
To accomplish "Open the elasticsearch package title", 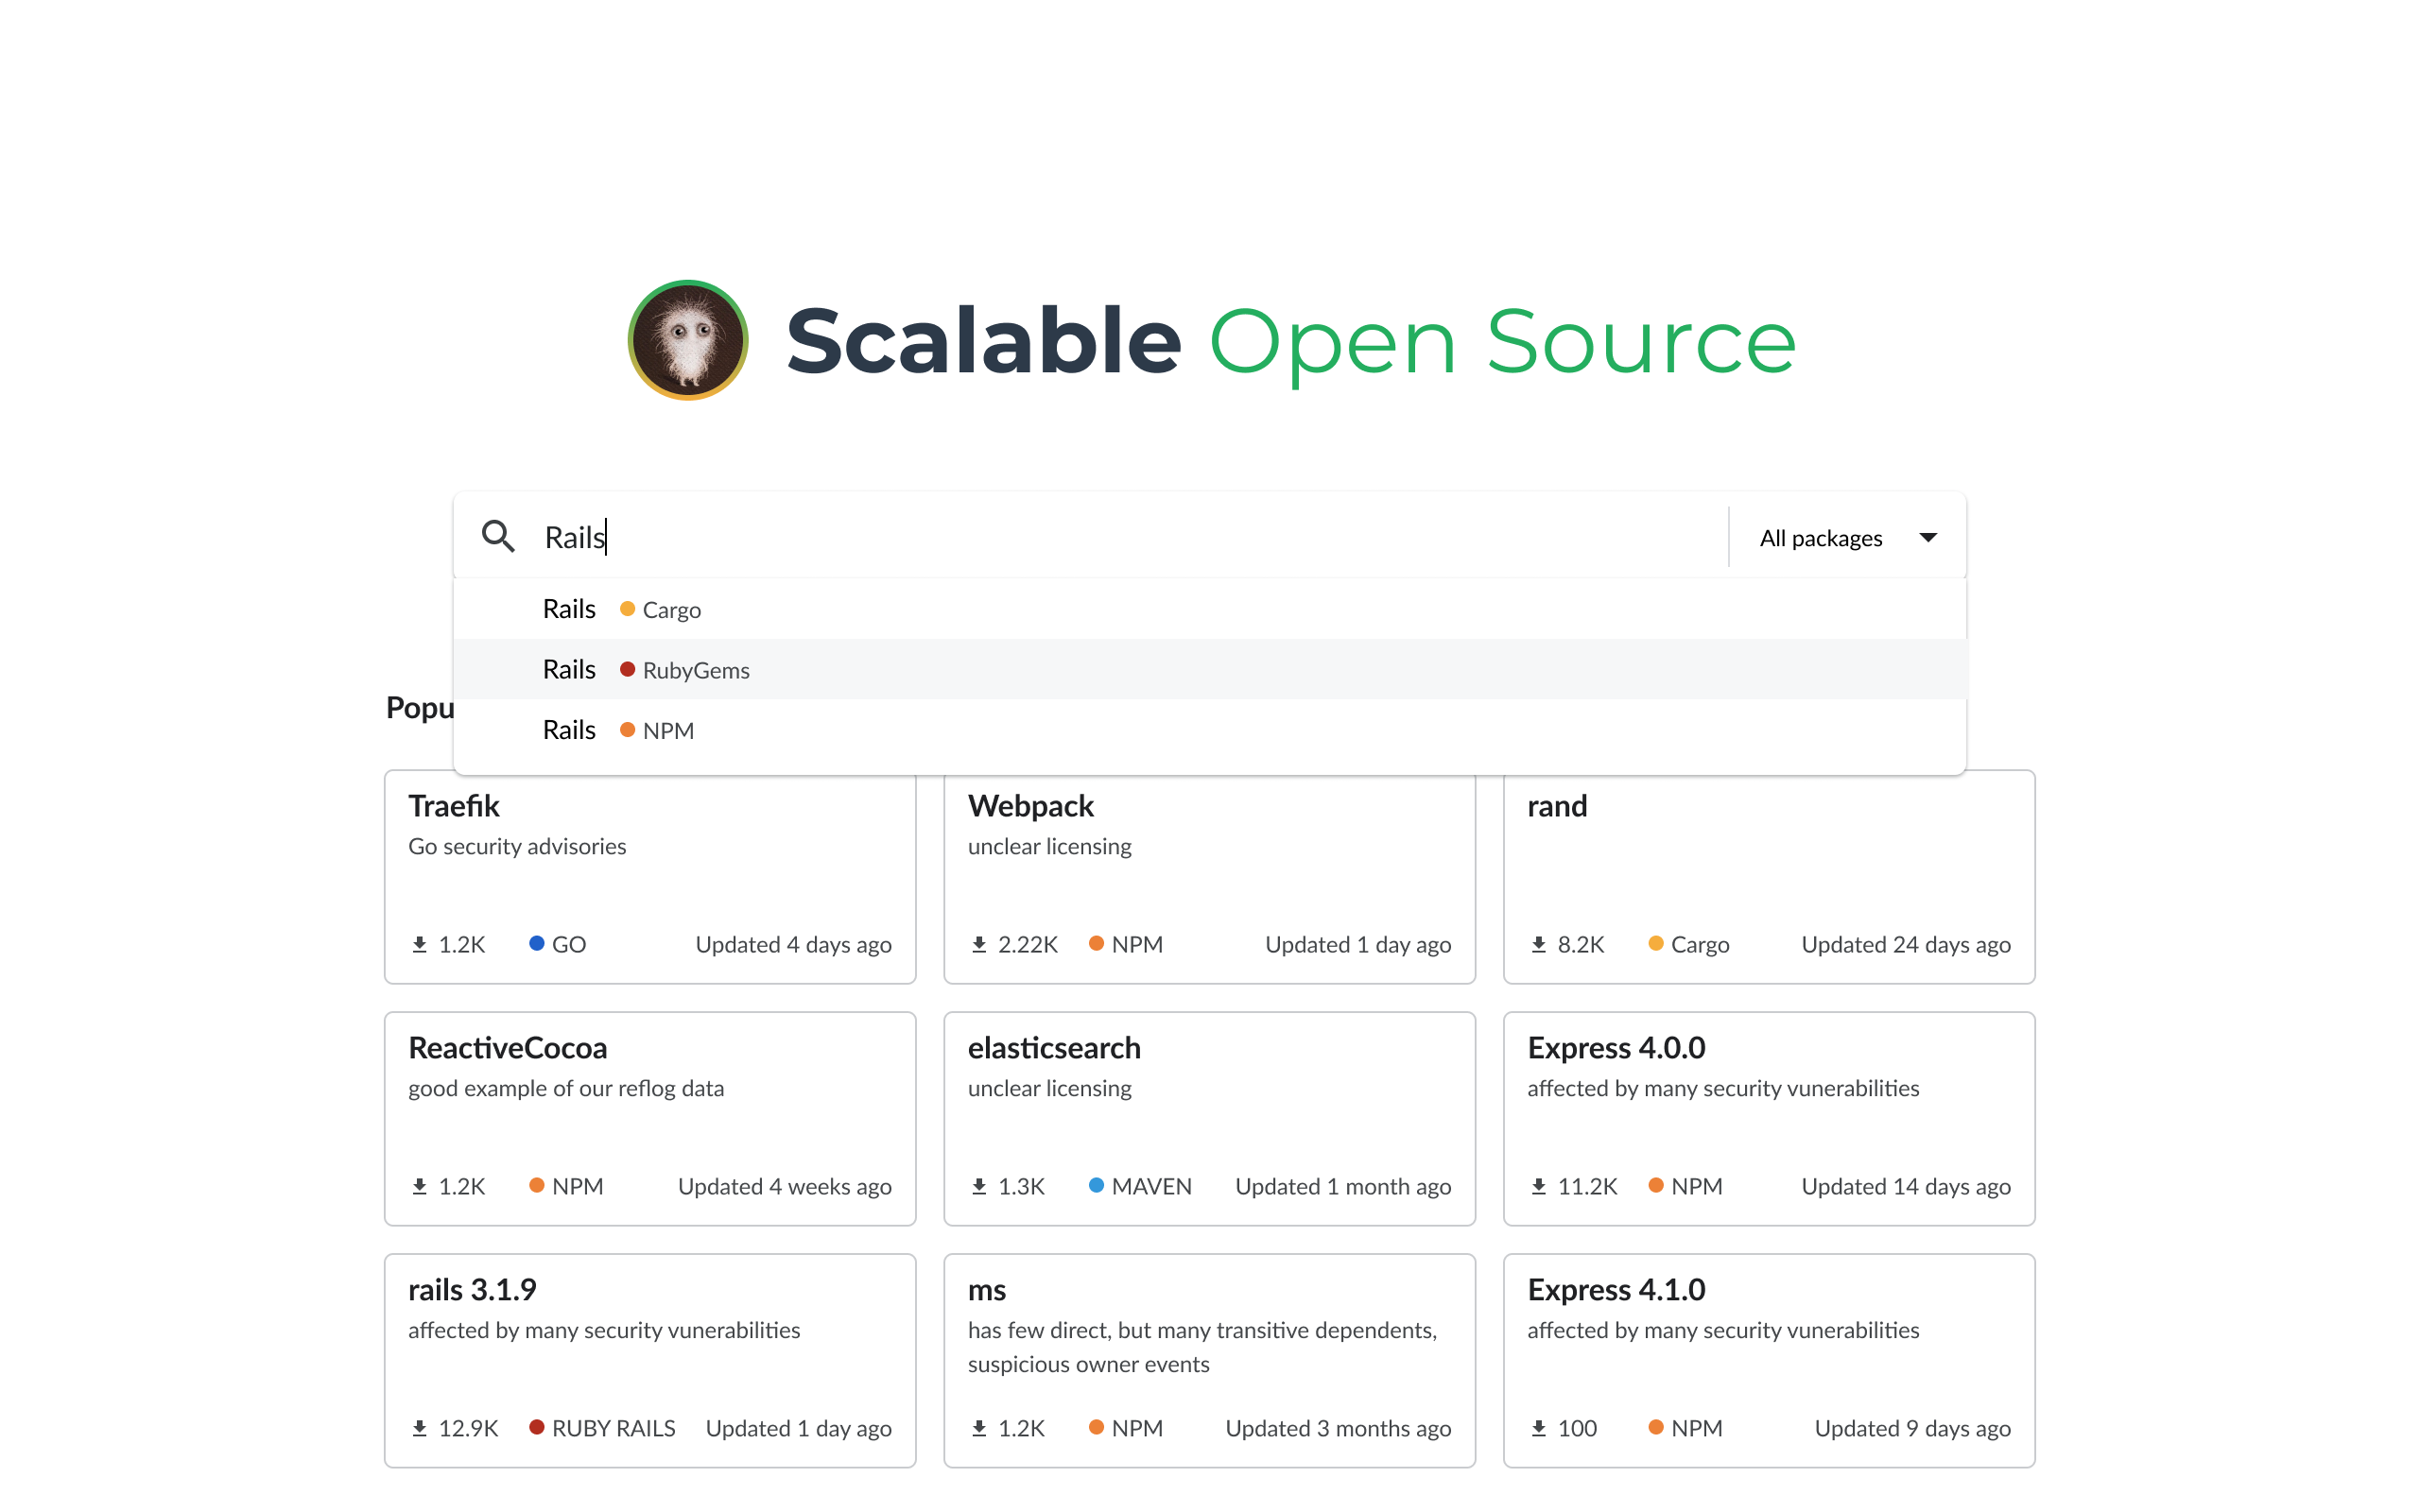I will pos(1054,1048).
